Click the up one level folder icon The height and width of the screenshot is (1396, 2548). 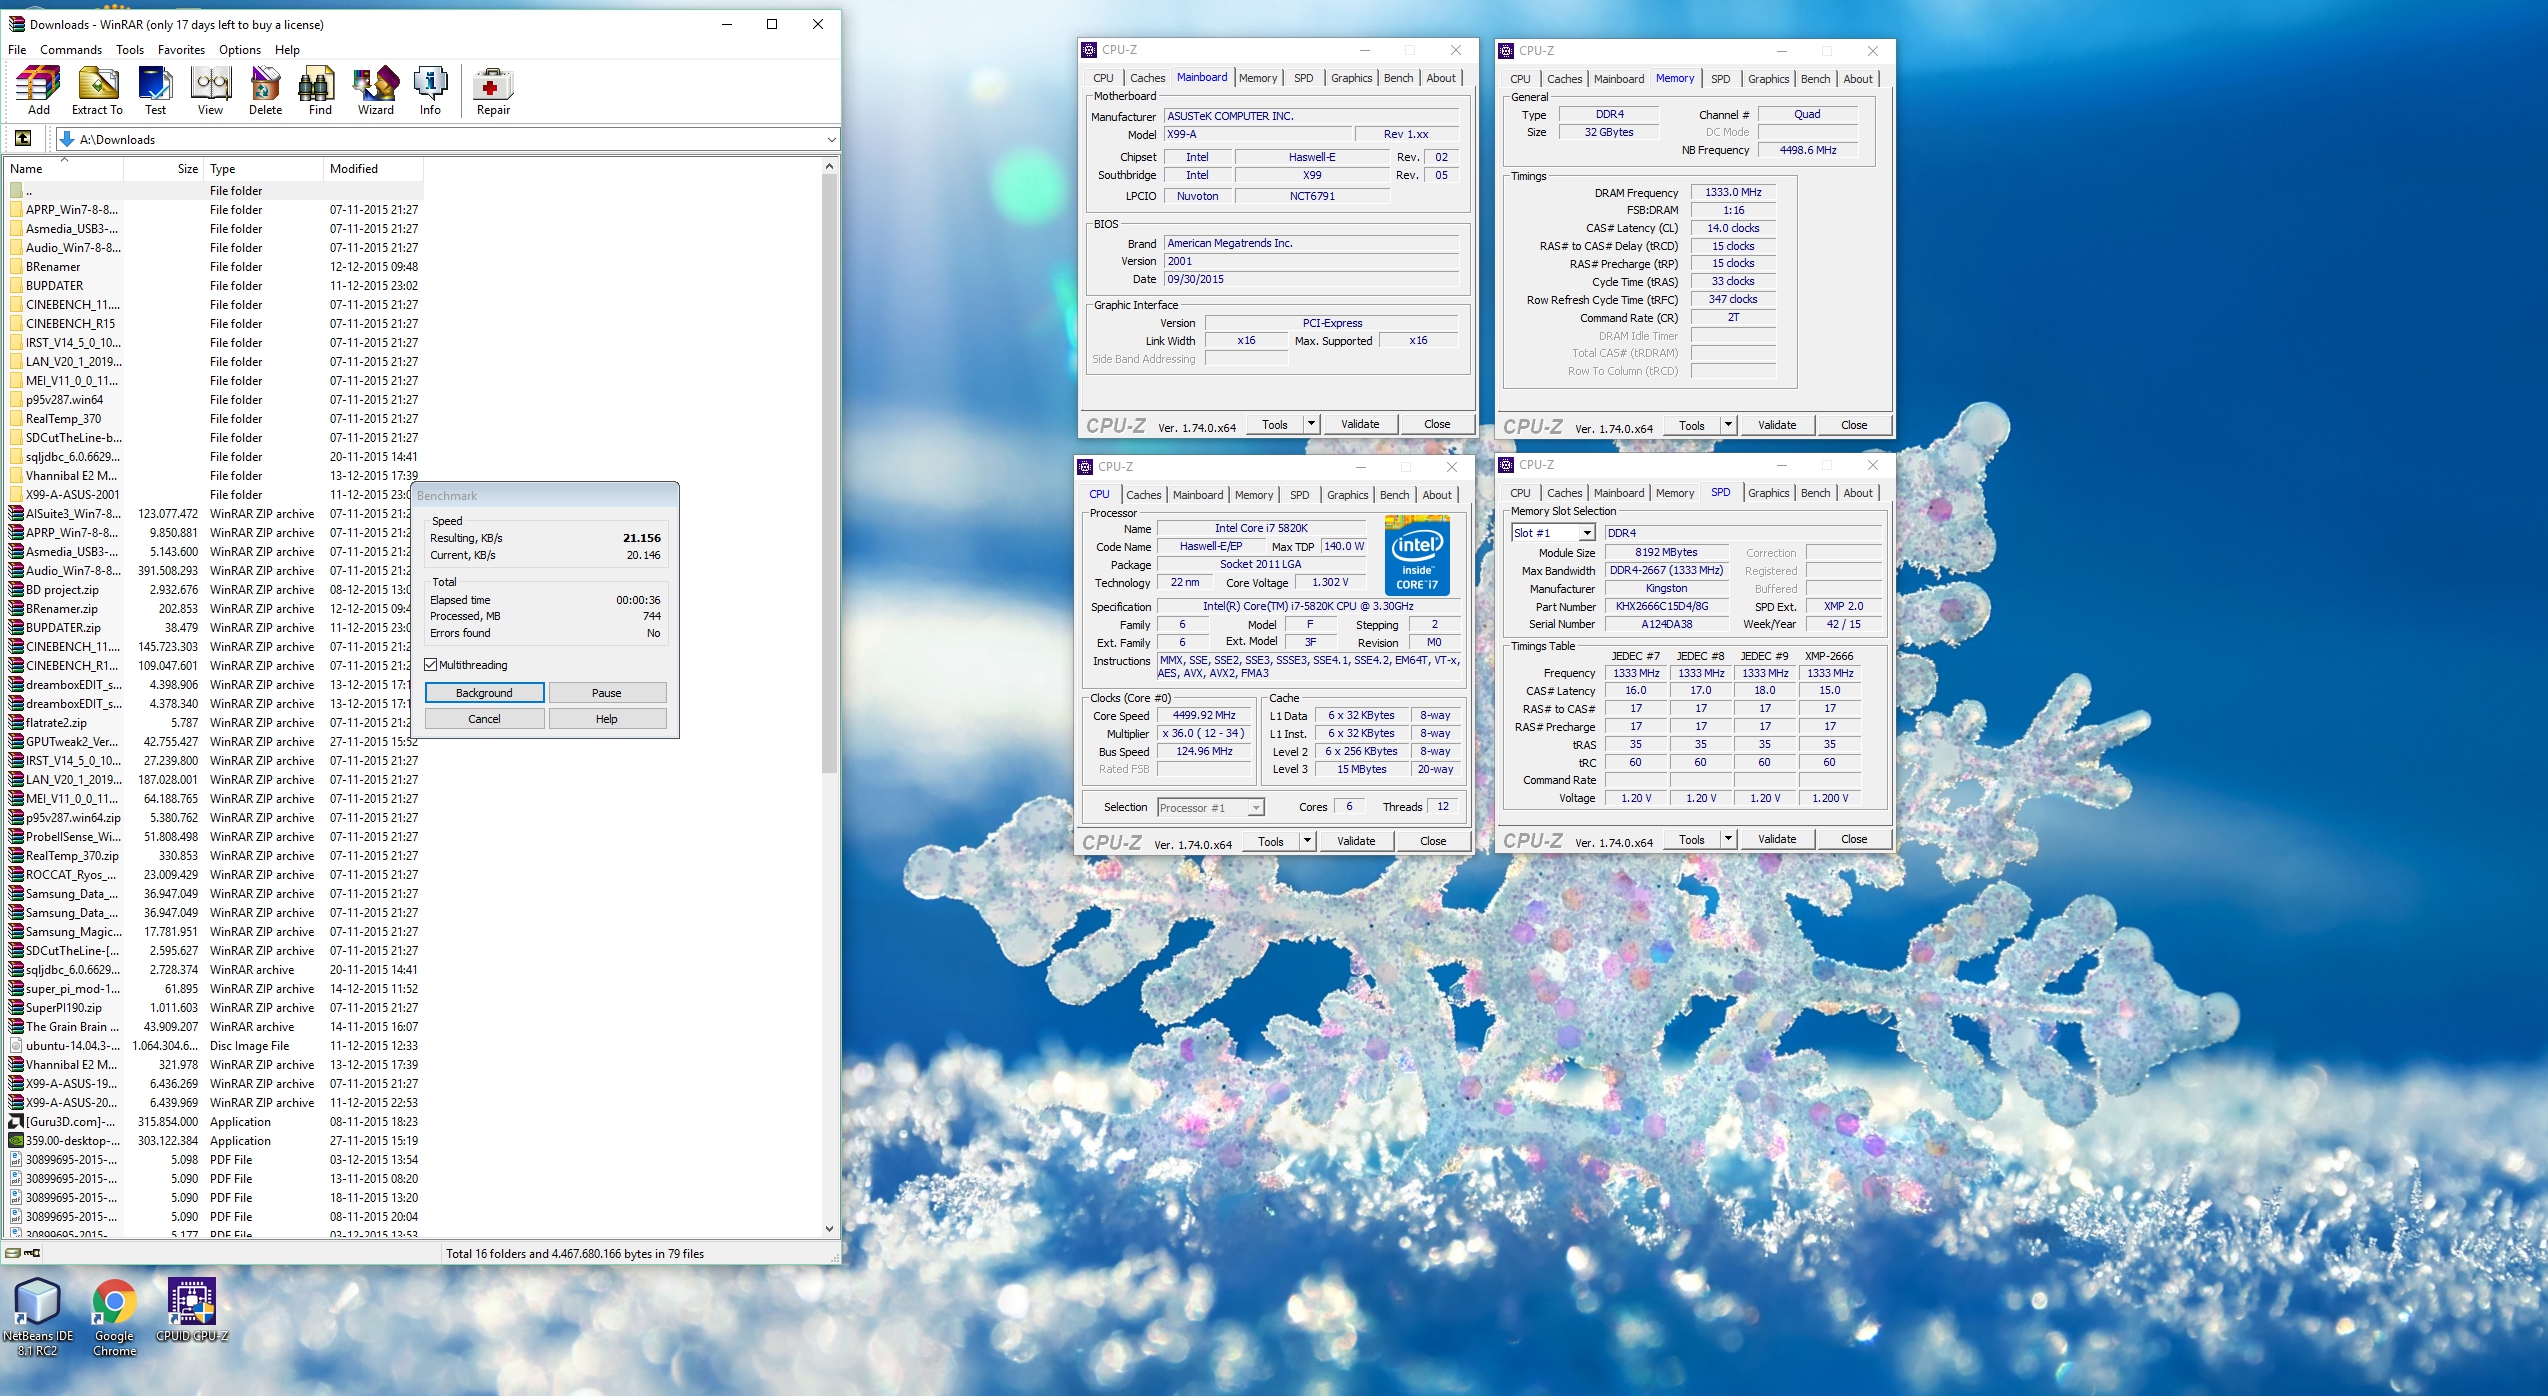[23, 138]
